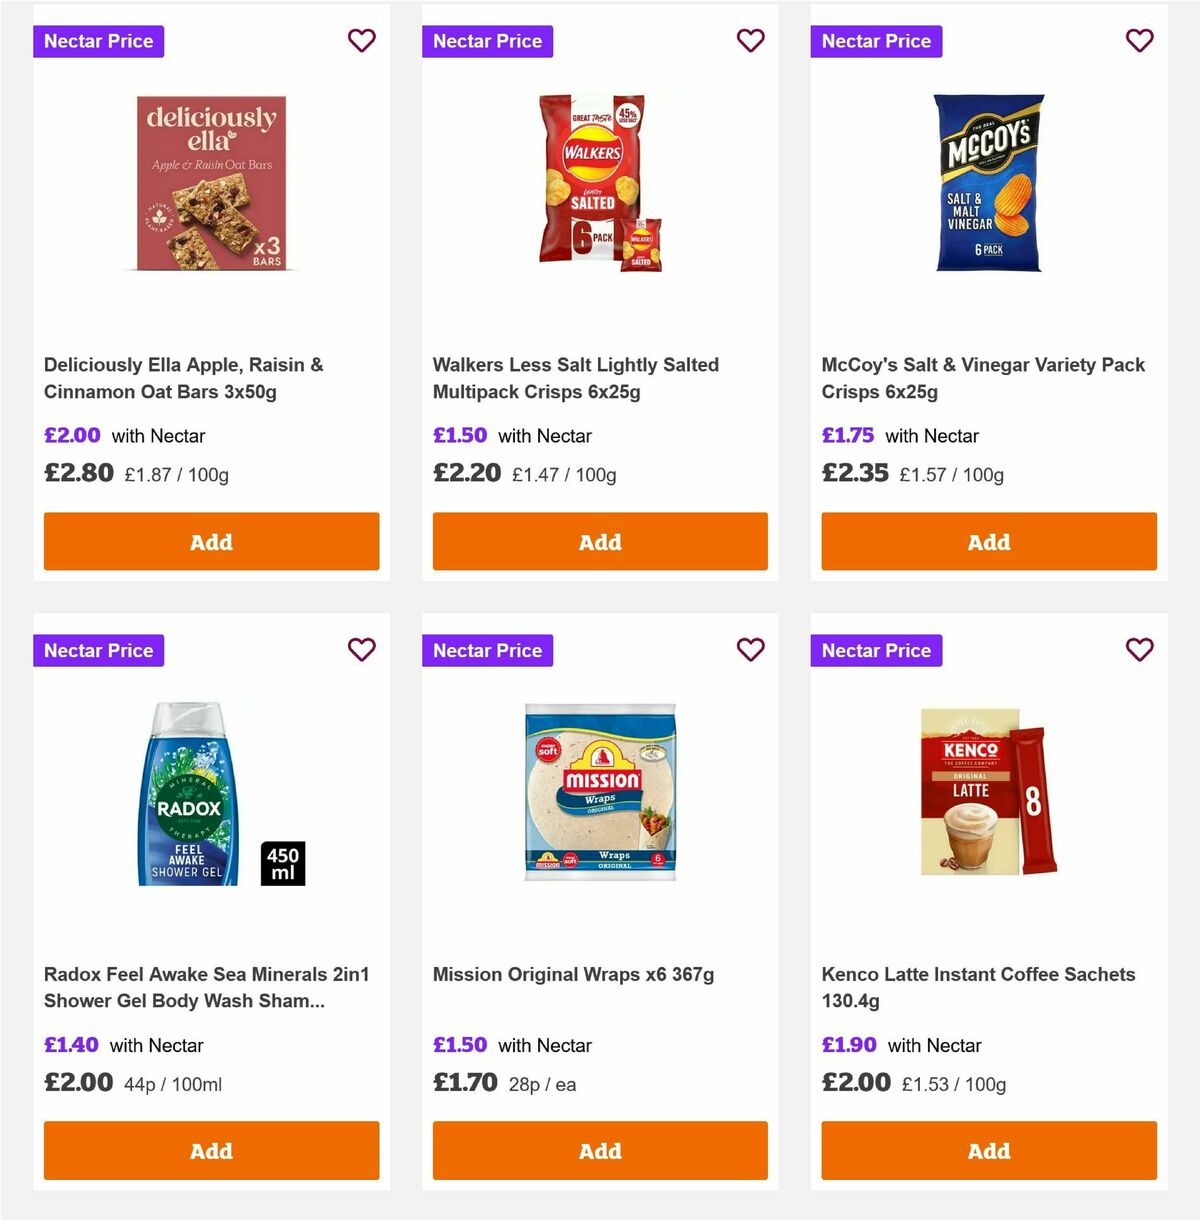Click the Nectar Price badge on Radox
Screen dimensions: 1200x1220
(x=98, y=650)
